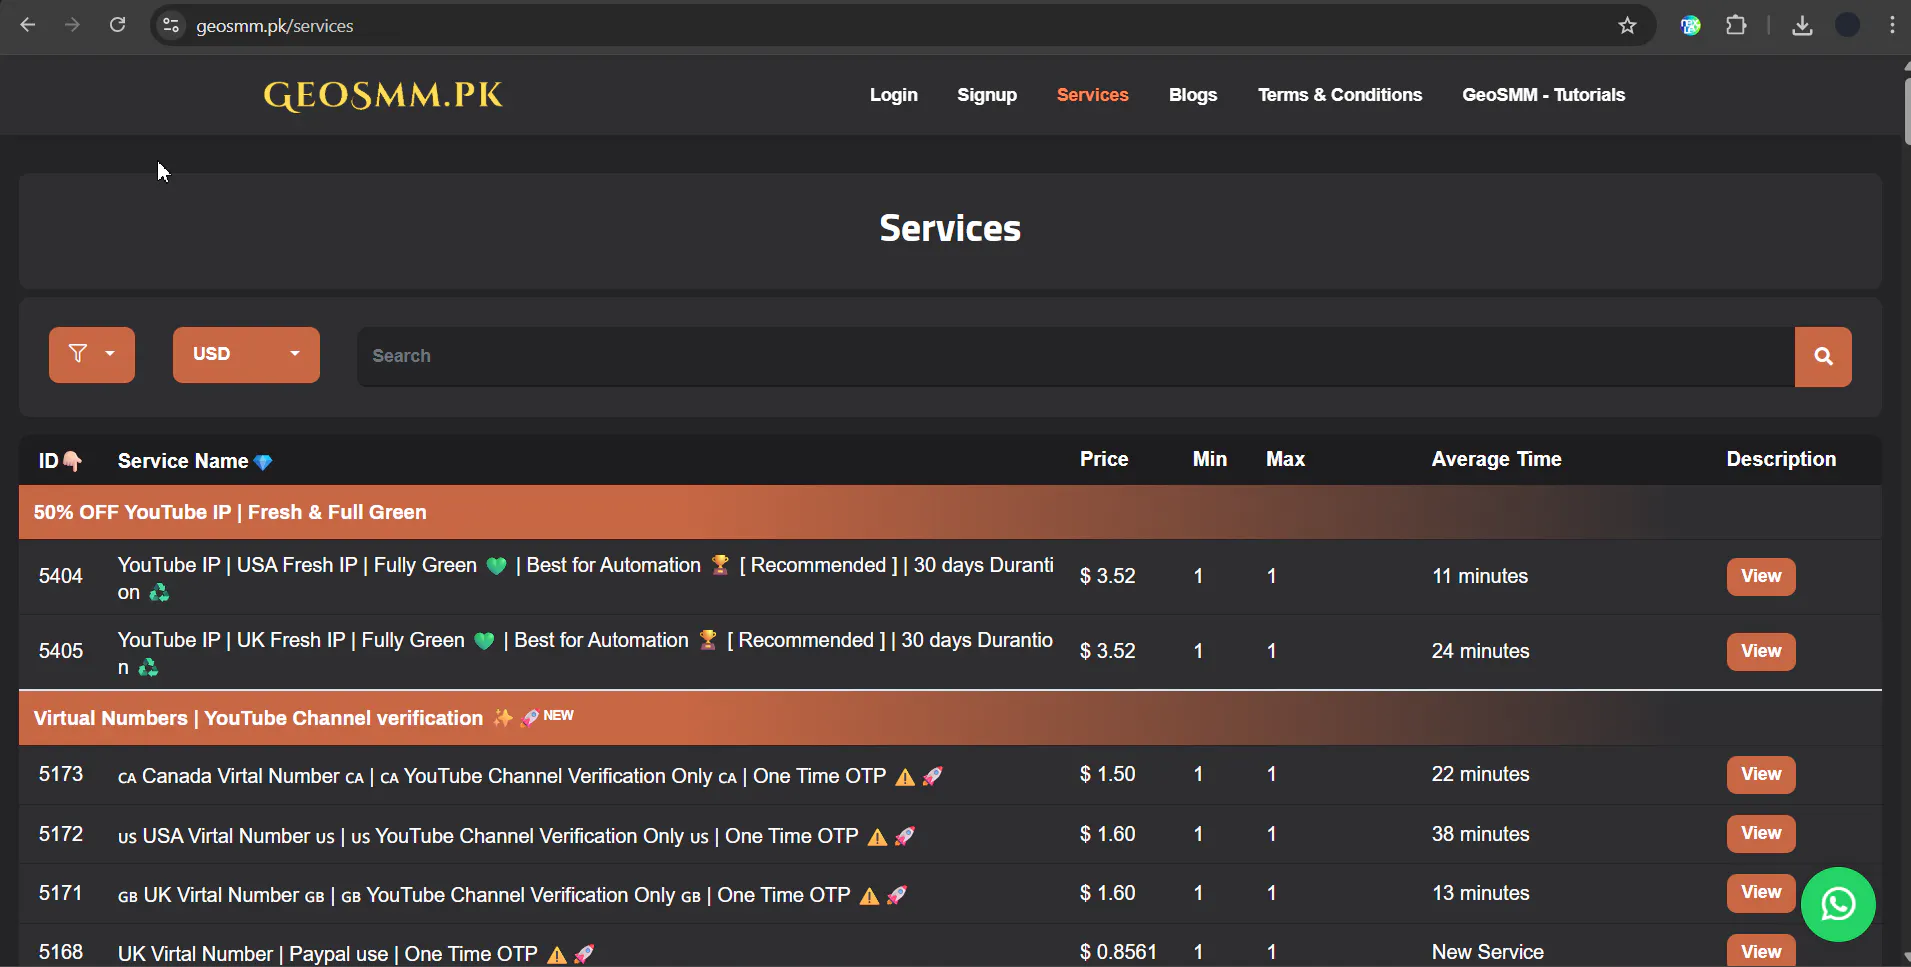The height and width of the screenshot is (967, 1911).
Task: Click service ID 5173
Action: (61, 774)
